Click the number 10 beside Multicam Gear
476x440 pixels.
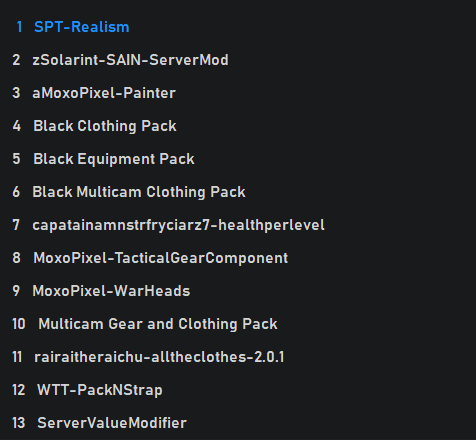tap(19, 324)
